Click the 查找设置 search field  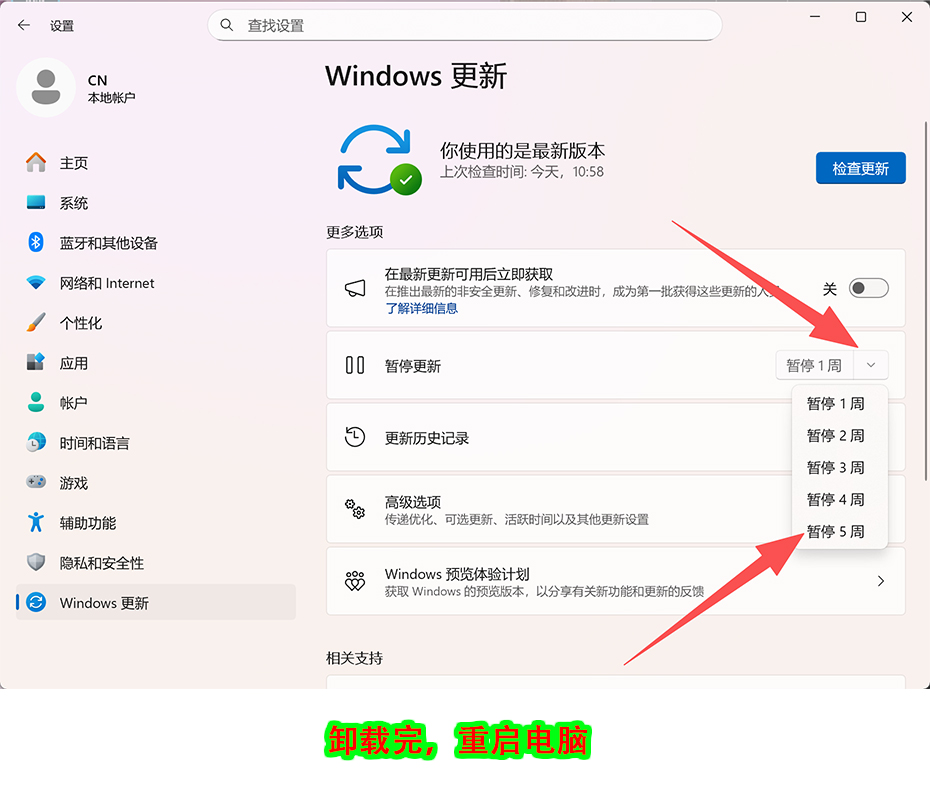(465, 25)
